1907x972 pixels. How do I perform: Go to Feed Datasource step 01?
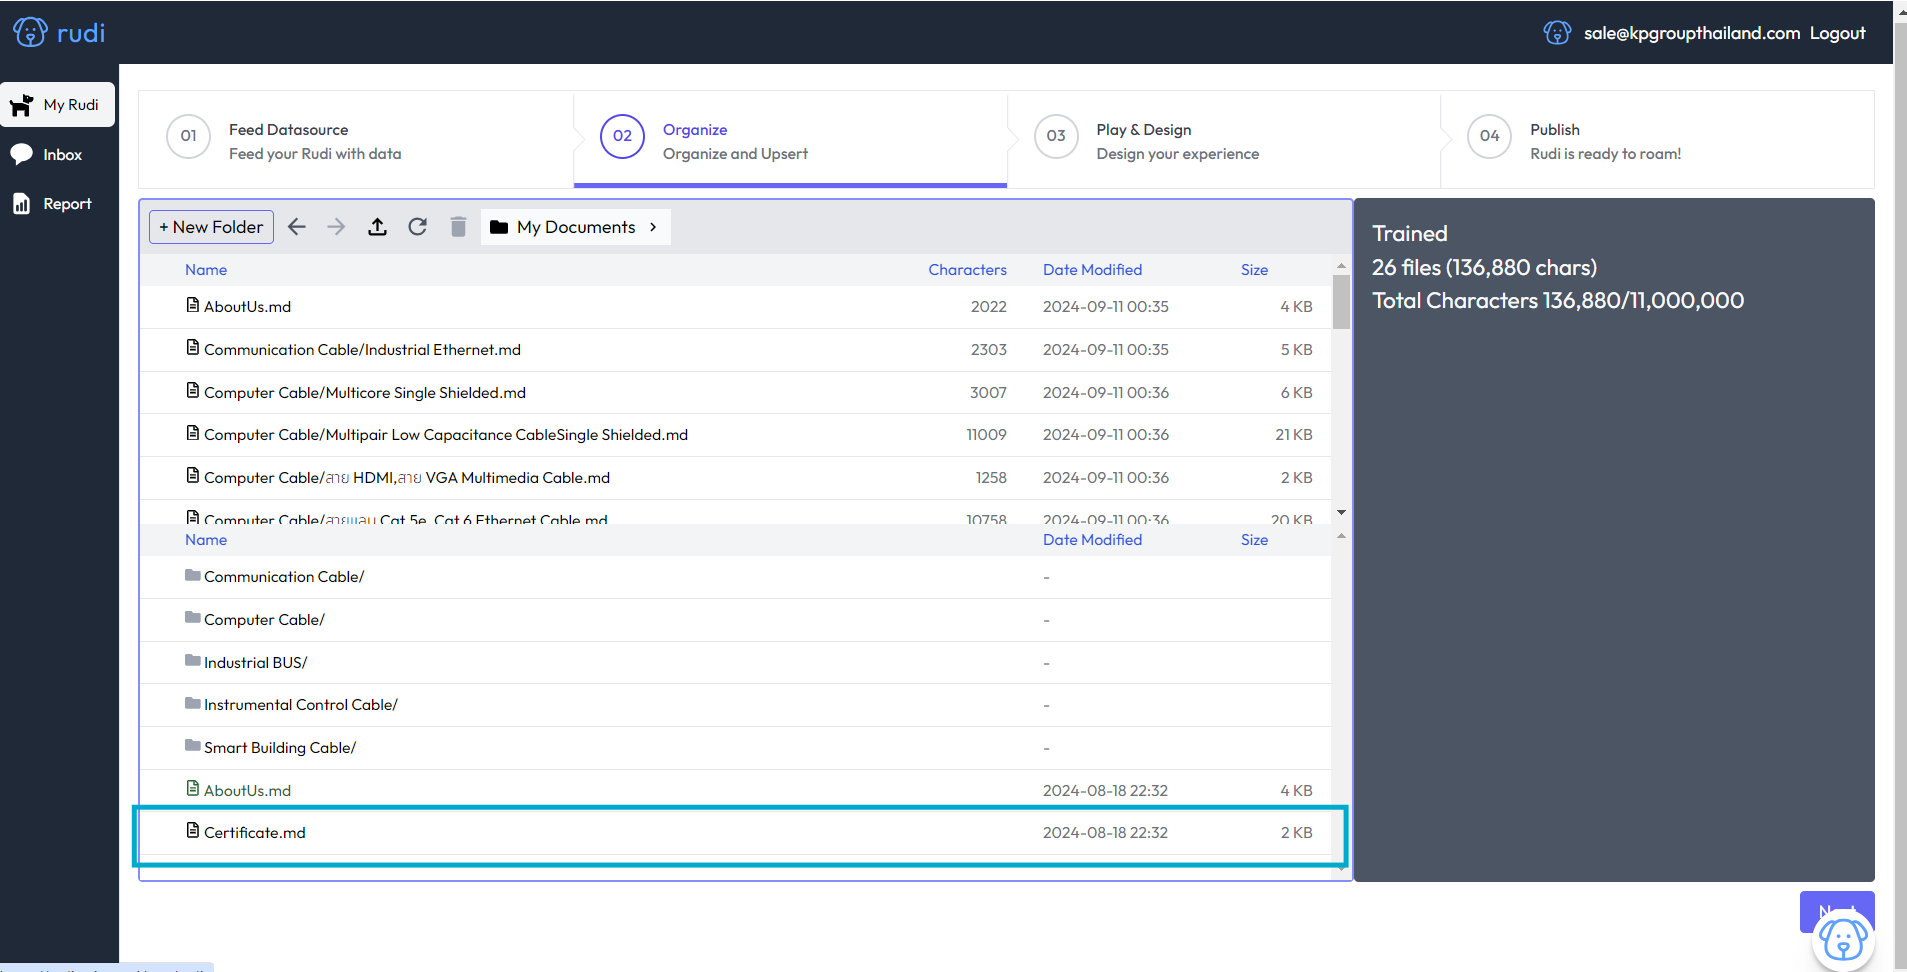pos(355,140)
